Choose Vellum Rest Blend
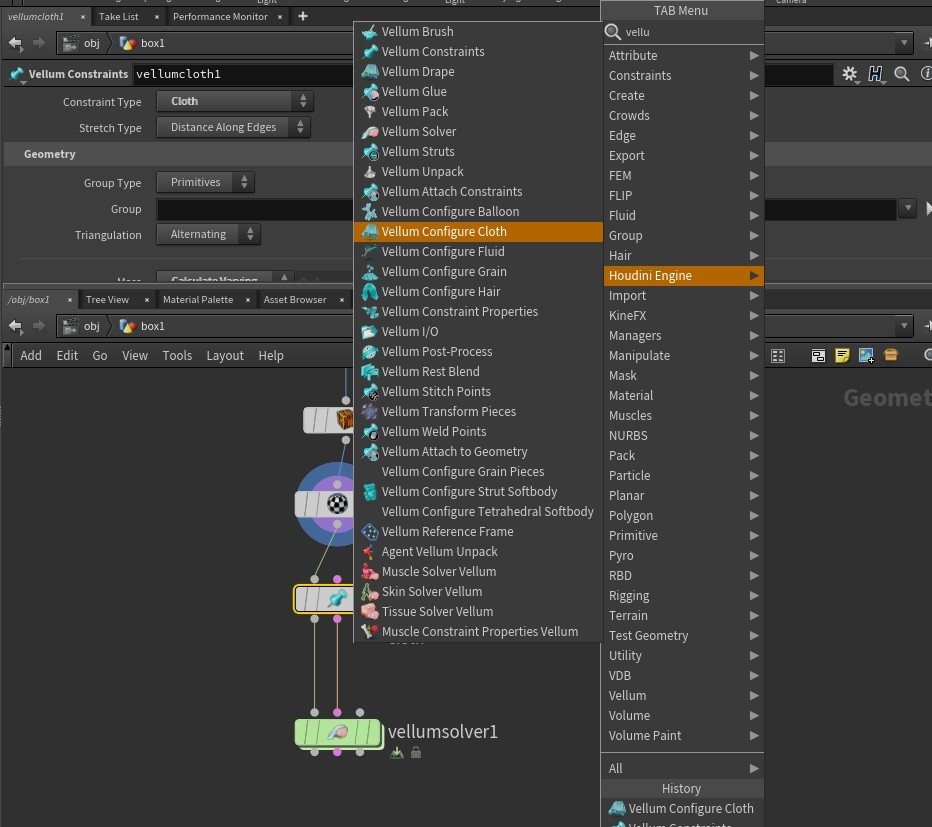The height and width of the screenshot is (827, 932). click(x=478, y=372)
